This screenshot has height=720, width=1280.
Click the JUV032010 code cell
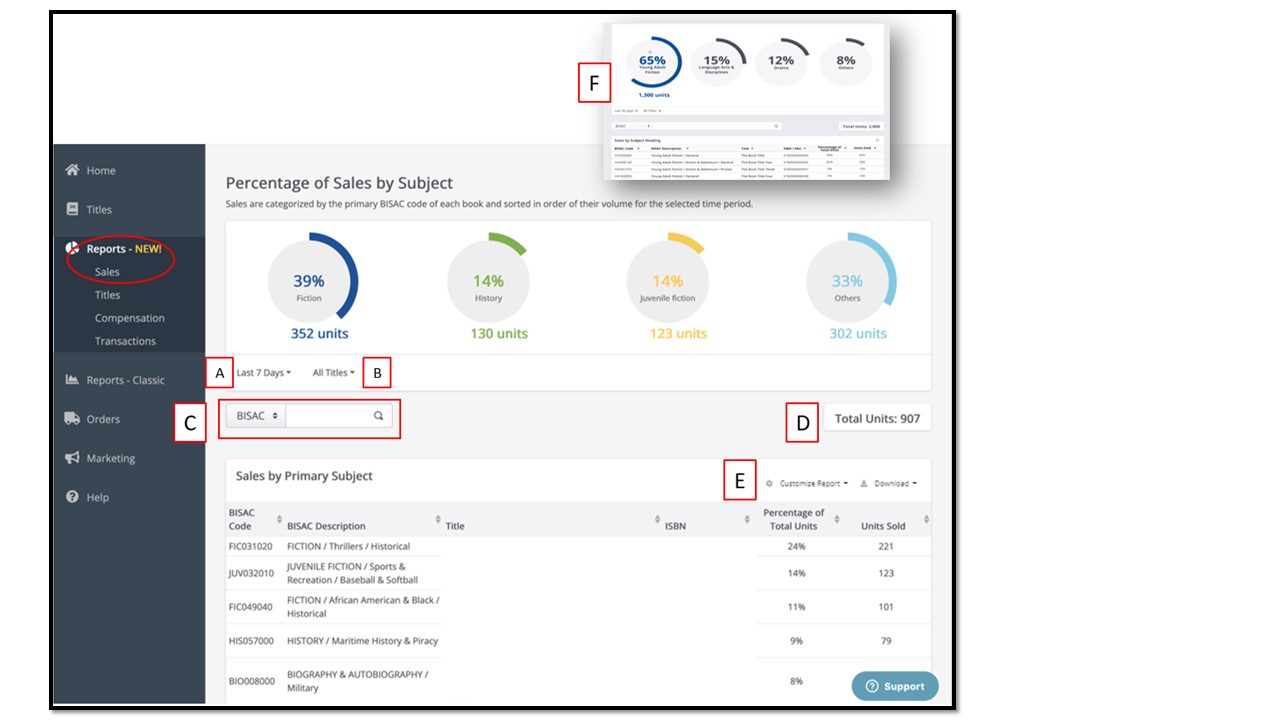[251, 573]
